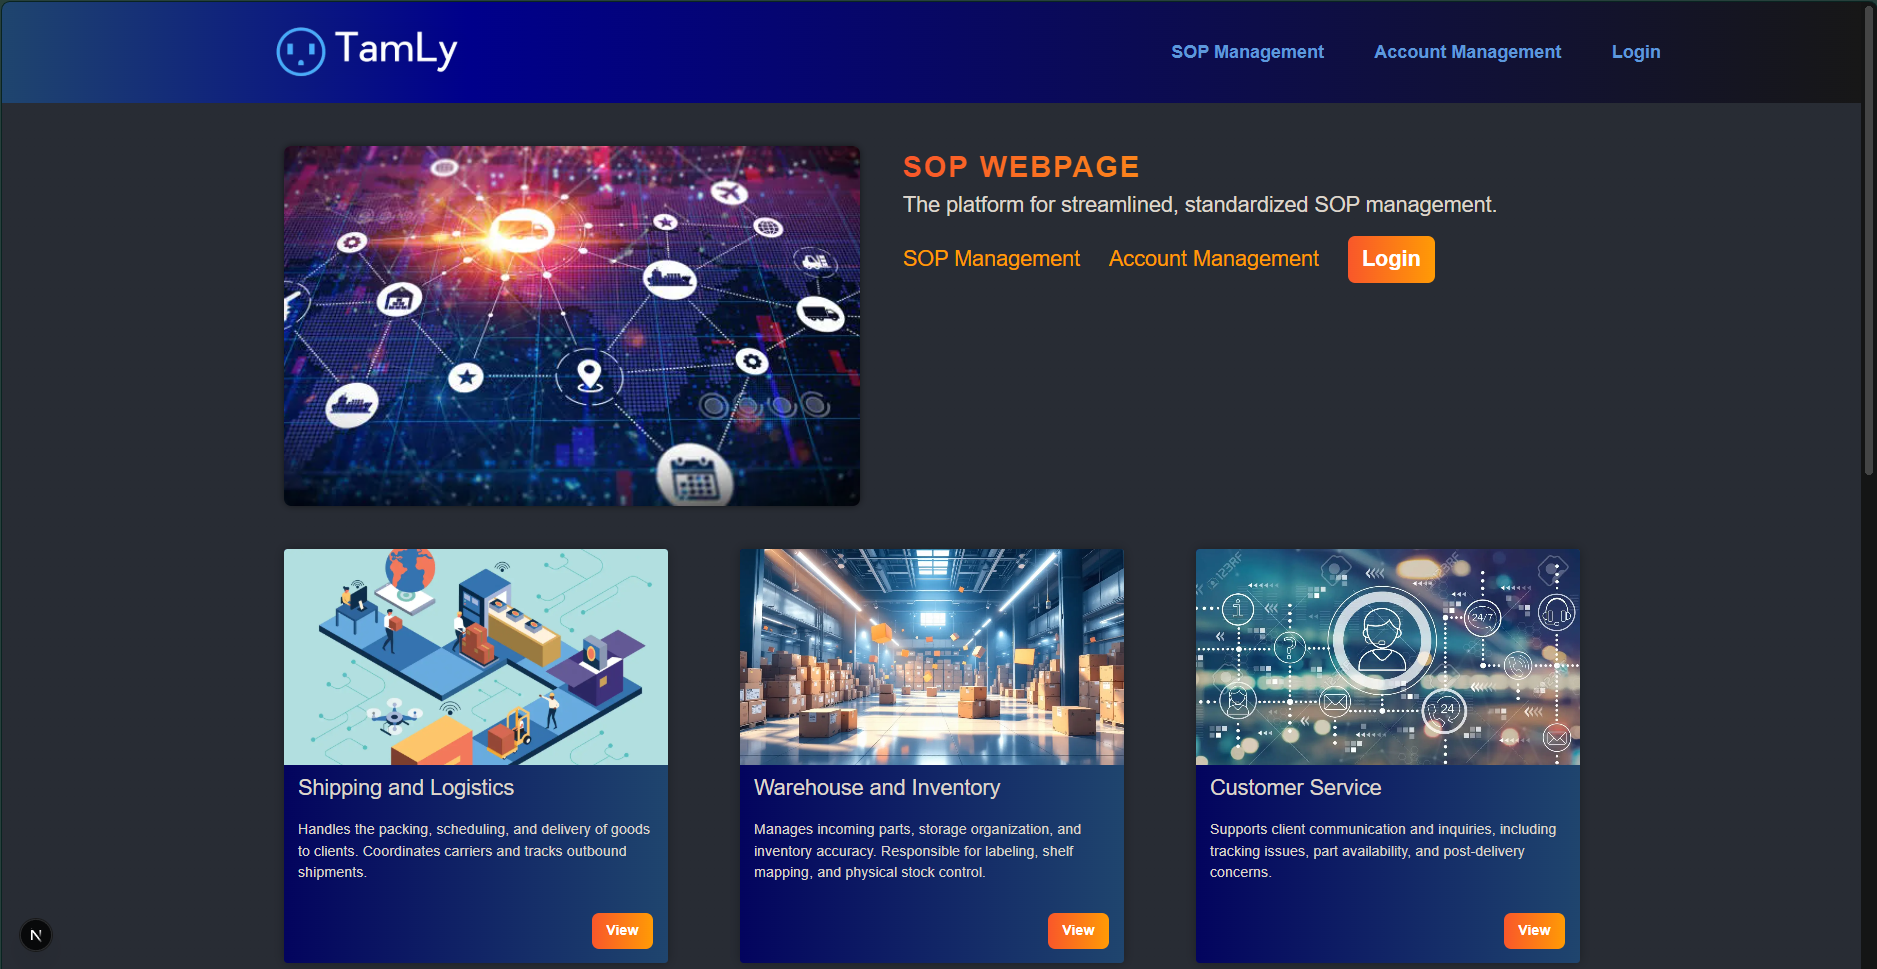Click the Warehouse and Inventory card image
The height and width of the screenshot is (969, 1877).
click(931, 657)
